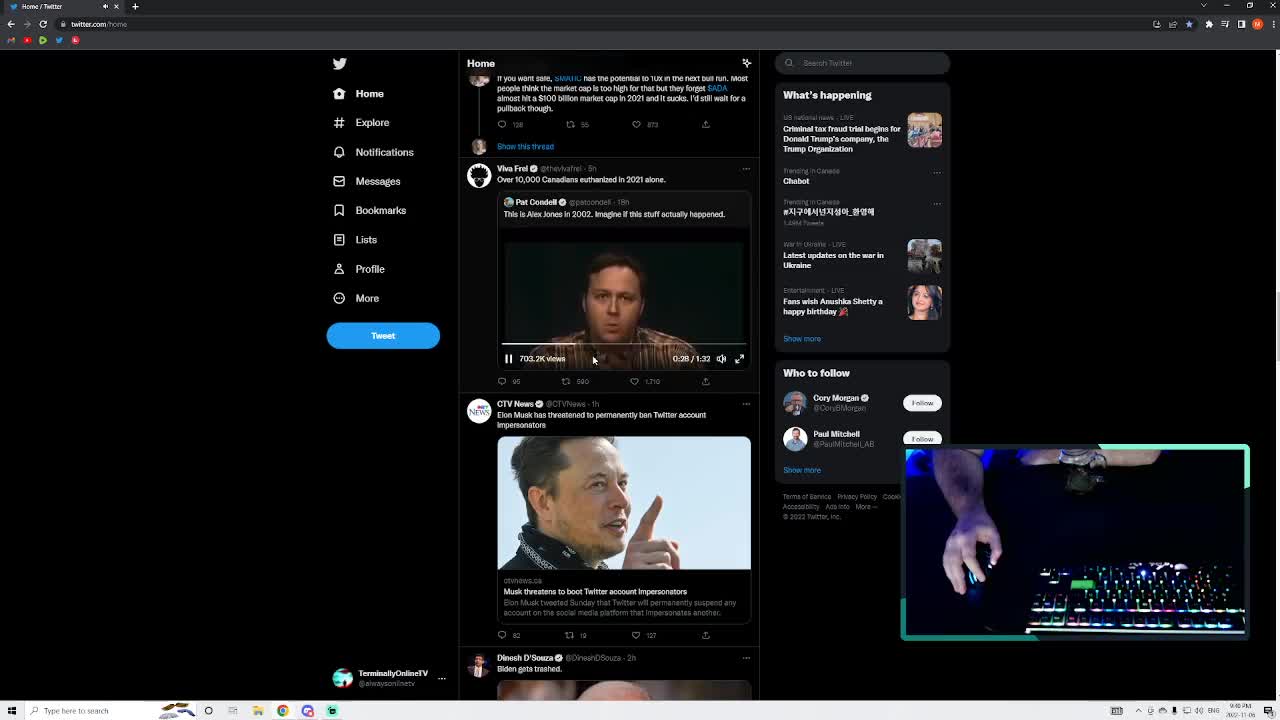Image resolution: width=1280 pixels, height=720 pixels.
Task: Seek on the video progress bar
Action: pos(624,345)
